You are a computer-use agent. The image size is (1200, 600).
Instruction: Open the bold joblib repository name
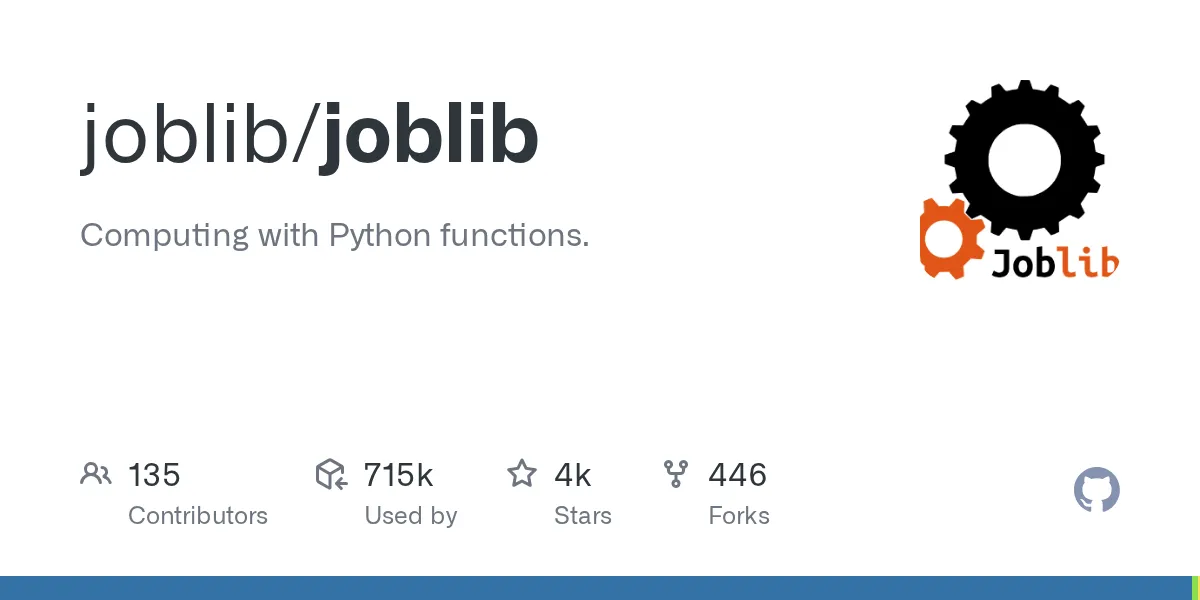429,136
